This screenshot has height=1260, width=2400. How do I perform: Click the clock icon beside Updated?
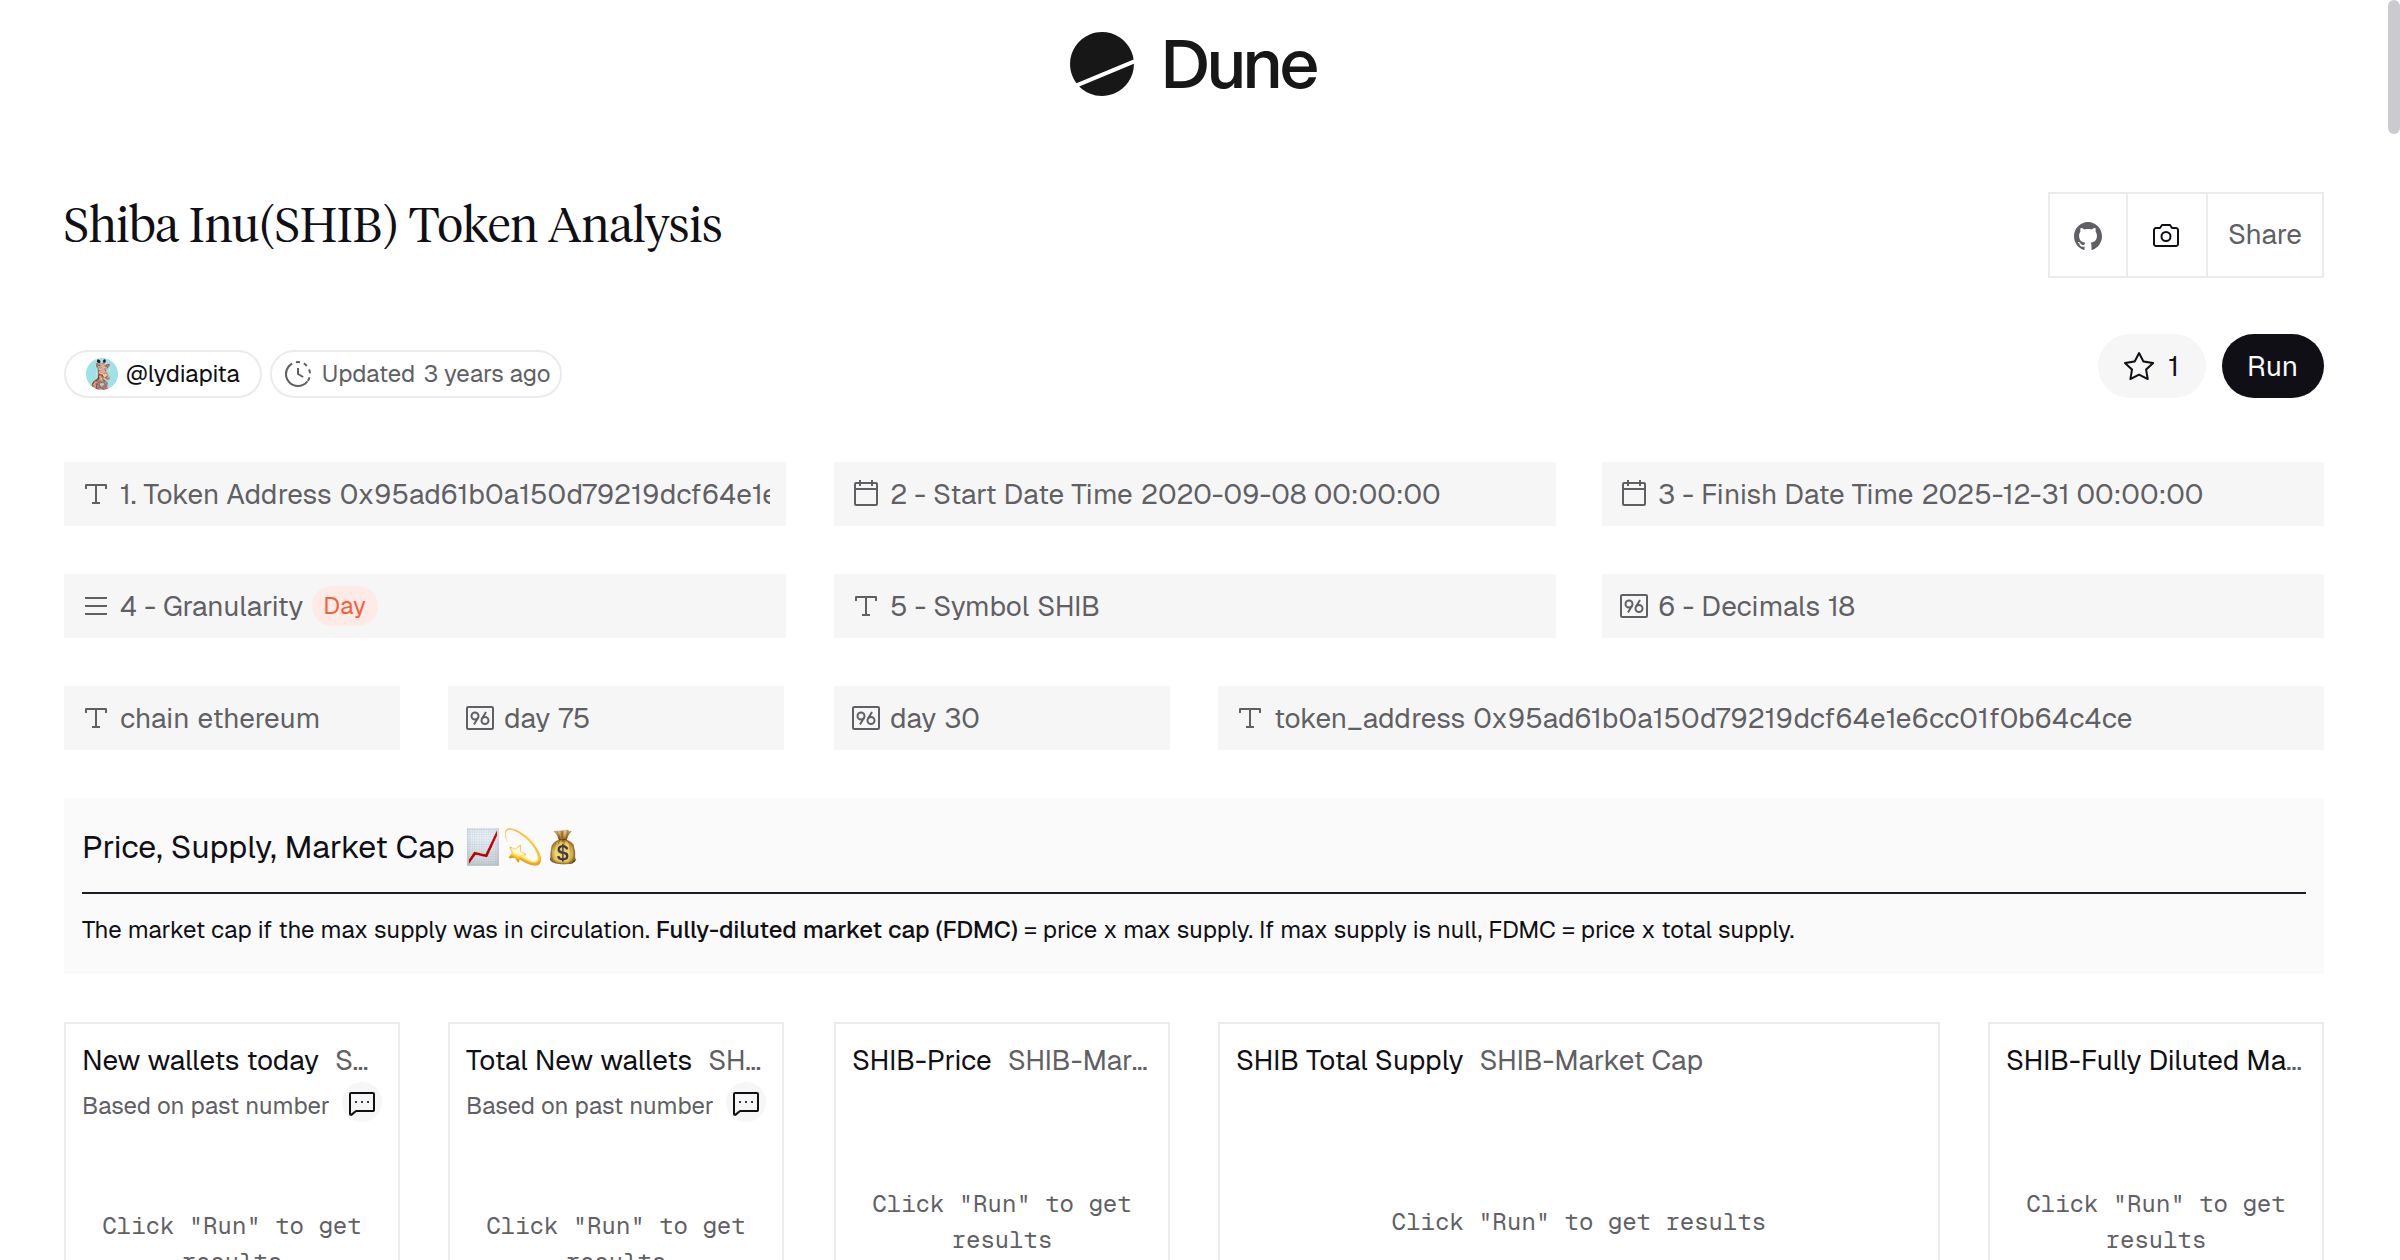298,374
